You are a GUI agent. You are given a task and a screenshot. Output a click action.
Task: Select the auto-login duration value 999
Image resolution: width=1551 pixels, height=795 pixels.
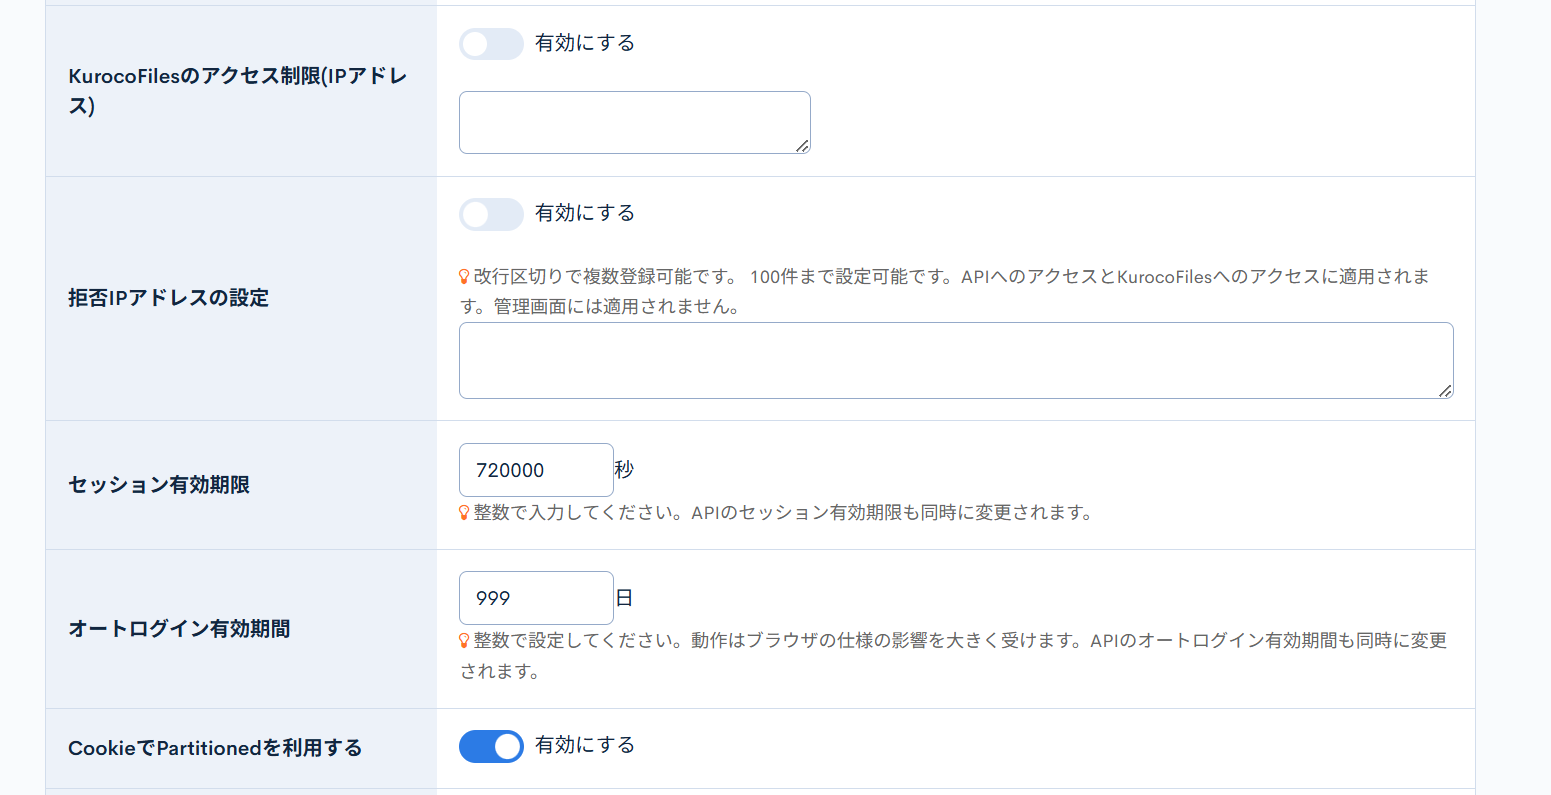(x=536, y=597)
